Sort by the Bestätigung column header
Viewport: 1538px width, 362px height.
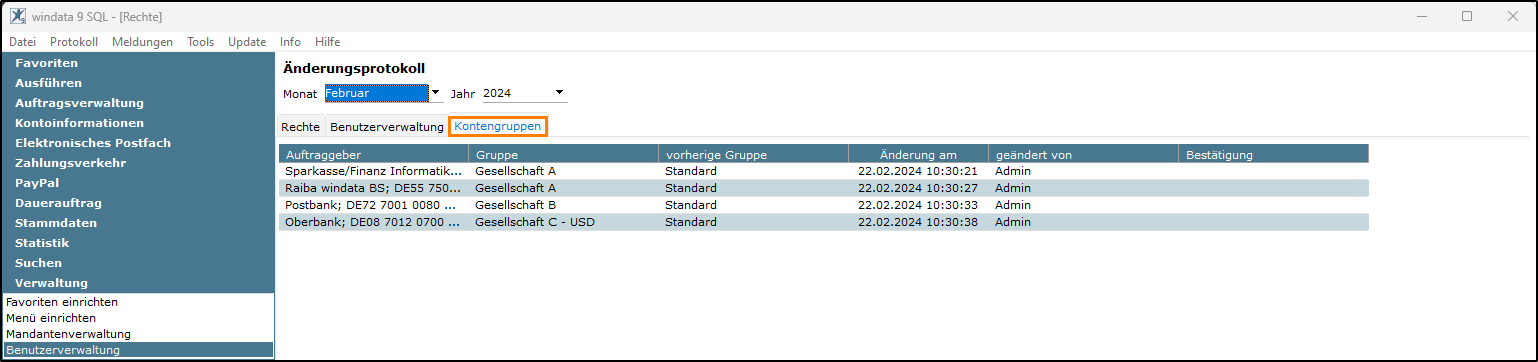[1273, 154]
